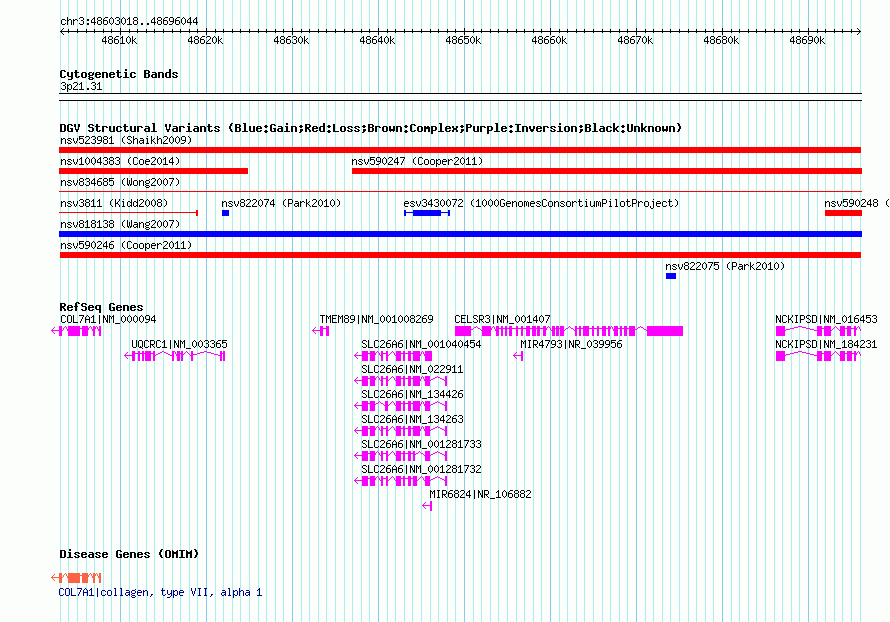The height and width of the screenshot is (622, 890).
Task: Click the CELSR3|NM_001407 gene name text
Action: pyautogui.click(x=502, y=320)
